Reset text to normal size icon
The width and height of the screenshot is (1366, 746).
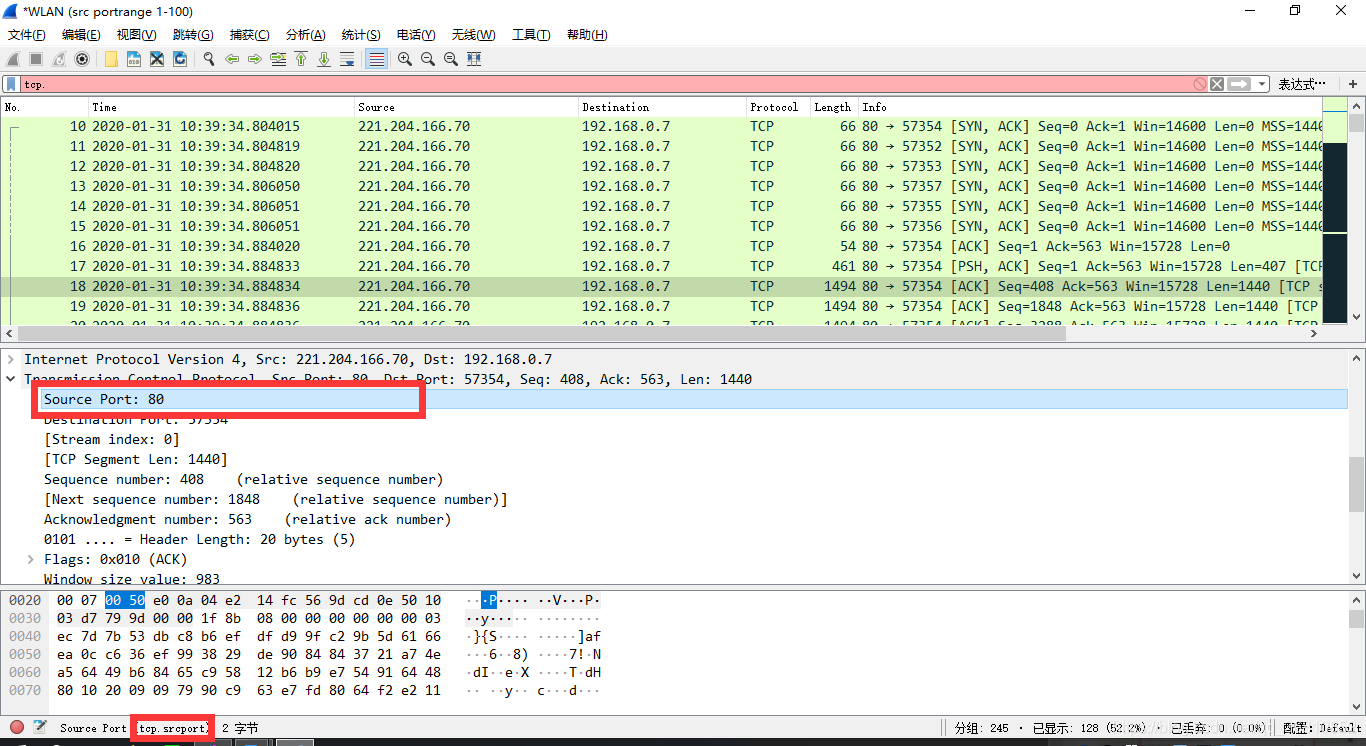451,59
